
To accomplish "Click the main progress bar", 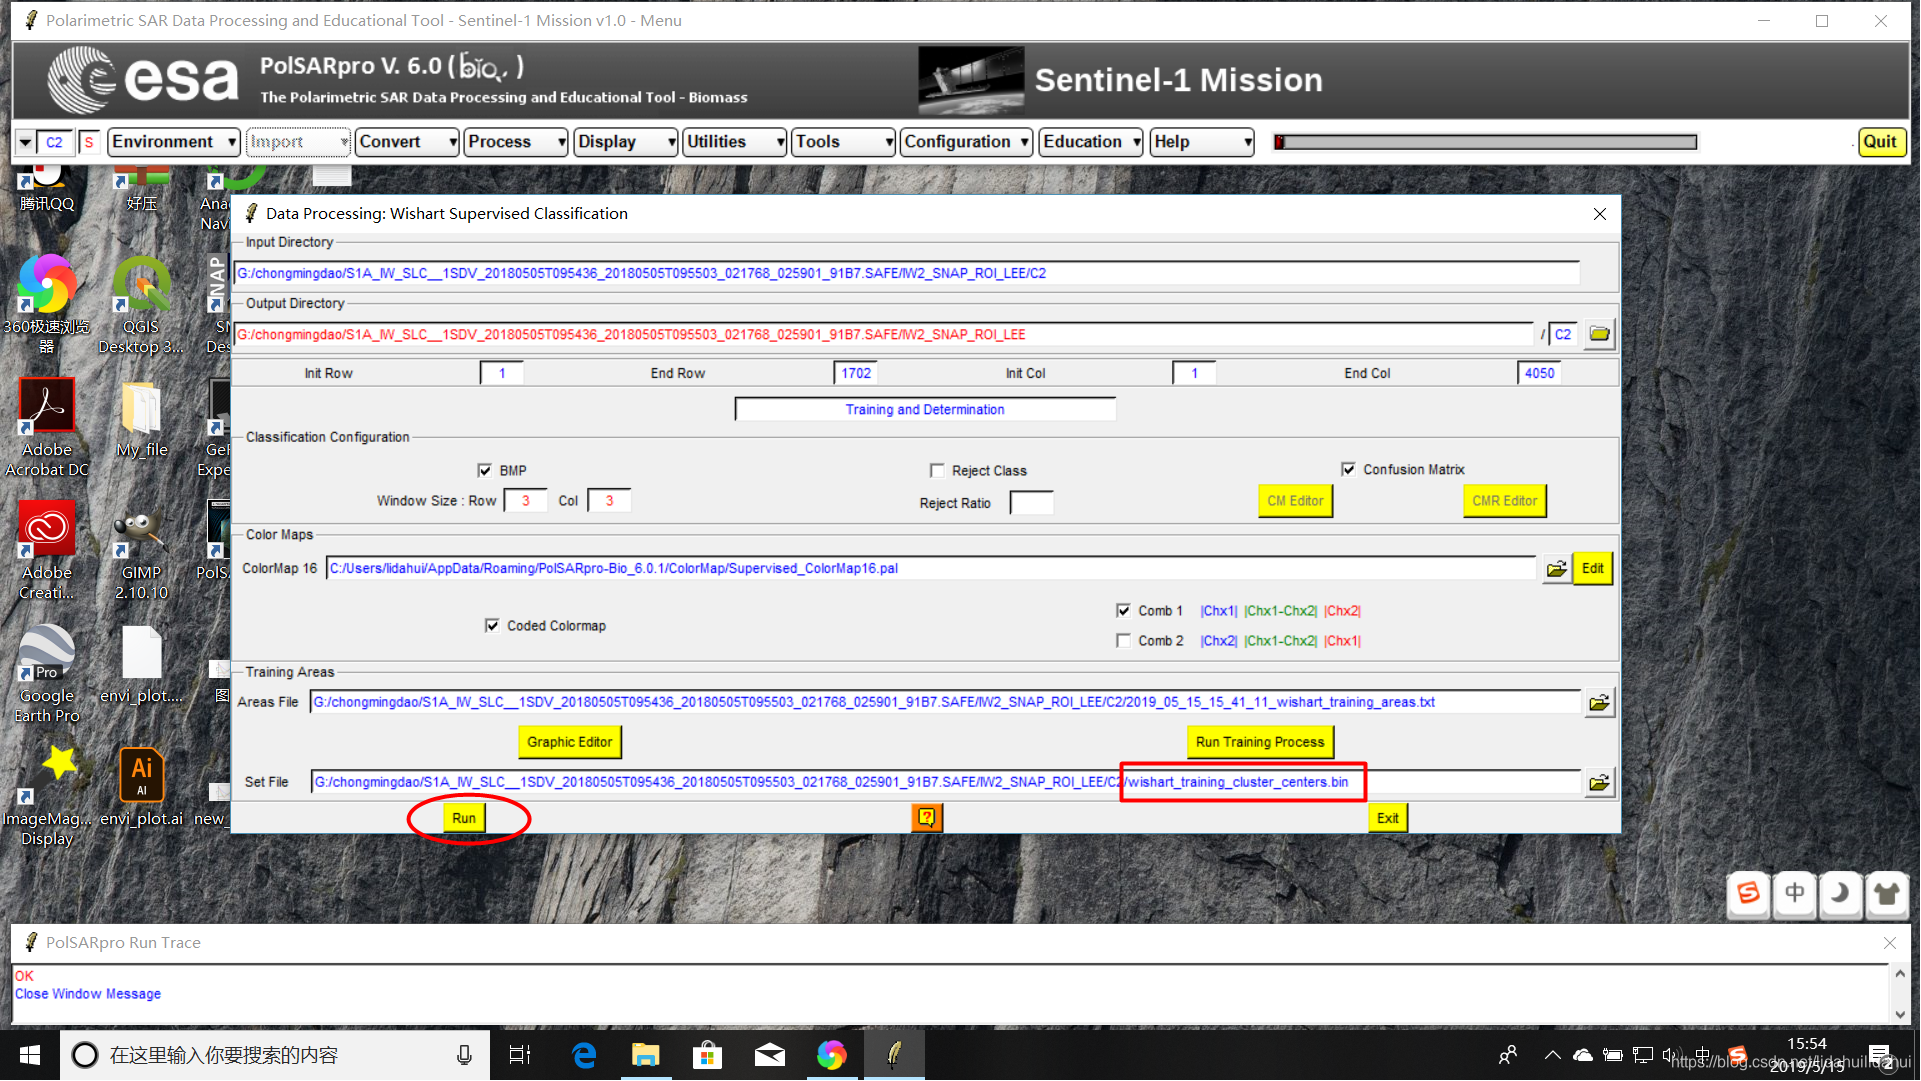I will (1485, 142).
